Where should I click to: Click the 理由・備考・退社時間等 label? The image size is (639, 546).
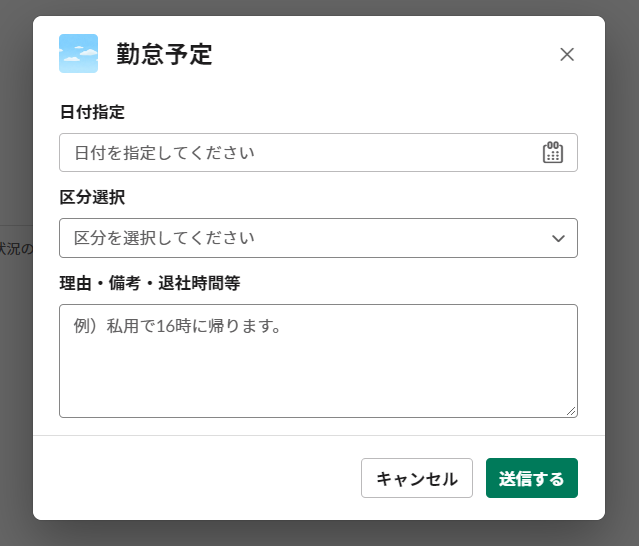pos(150,283)
